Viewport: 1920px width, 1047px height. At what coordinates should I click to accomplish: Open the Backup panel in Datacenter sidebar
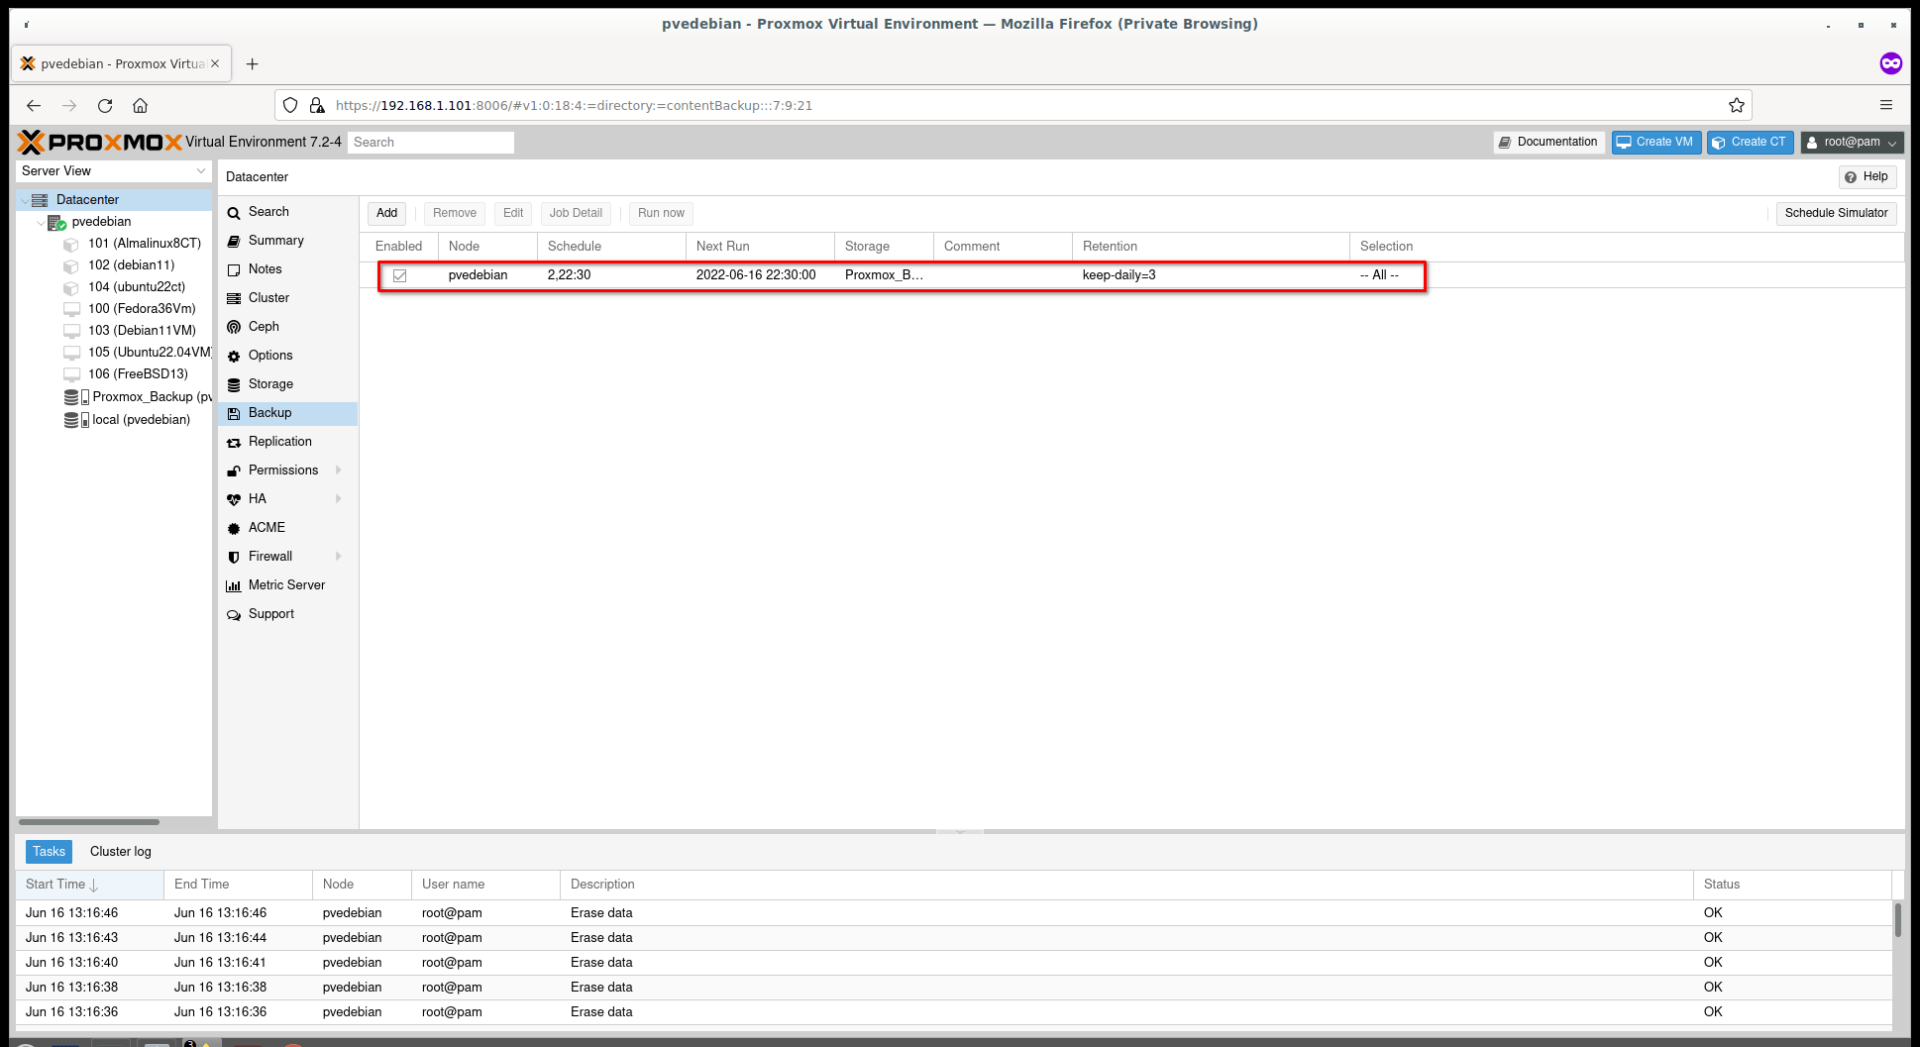click(x=269, y=412)
